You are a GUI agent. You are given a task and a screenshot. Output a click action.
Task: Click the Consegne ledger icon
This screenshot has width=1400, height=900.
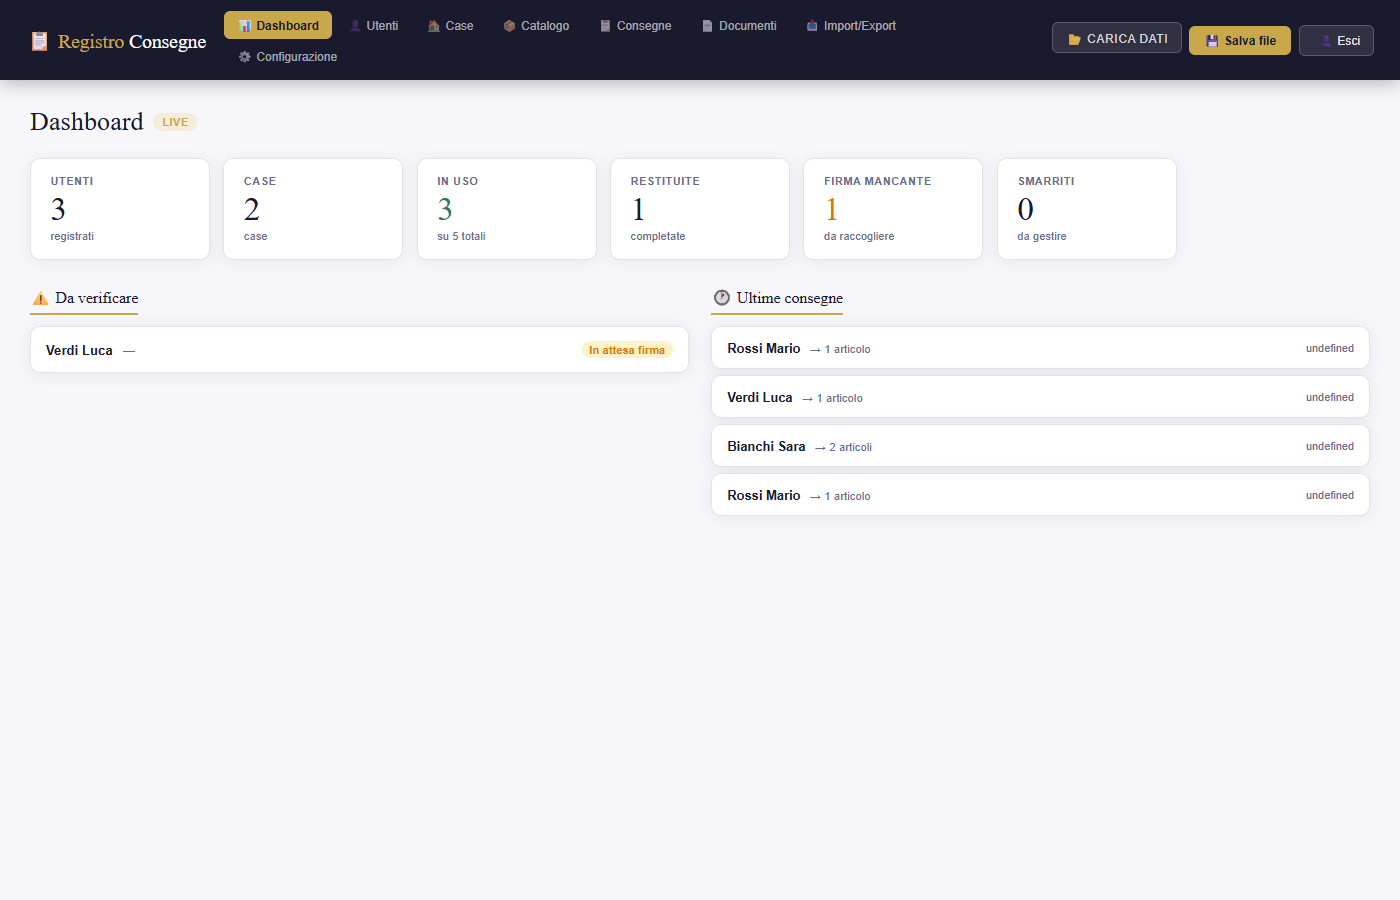click(605, 26)
